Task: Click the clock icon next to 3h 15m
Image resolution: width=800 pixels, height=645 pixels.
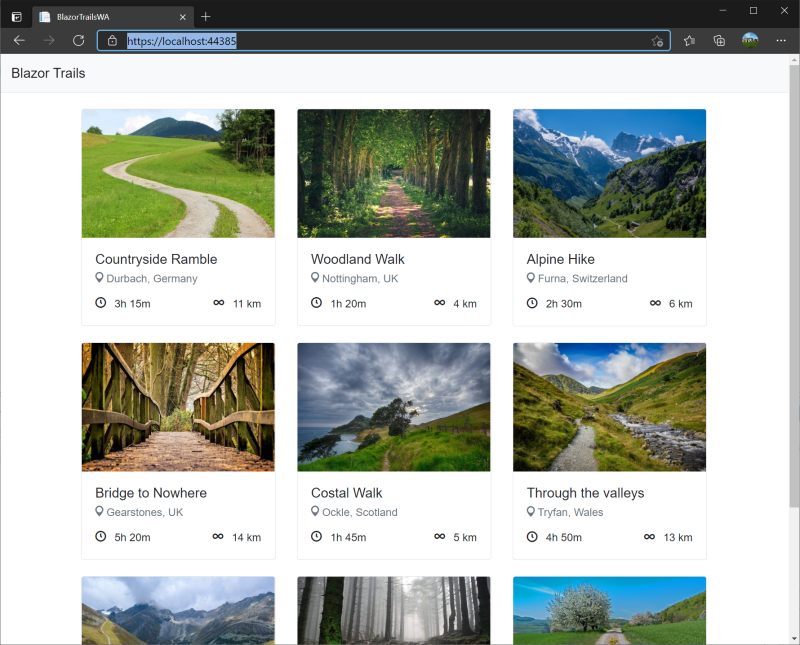Action: 101,303
